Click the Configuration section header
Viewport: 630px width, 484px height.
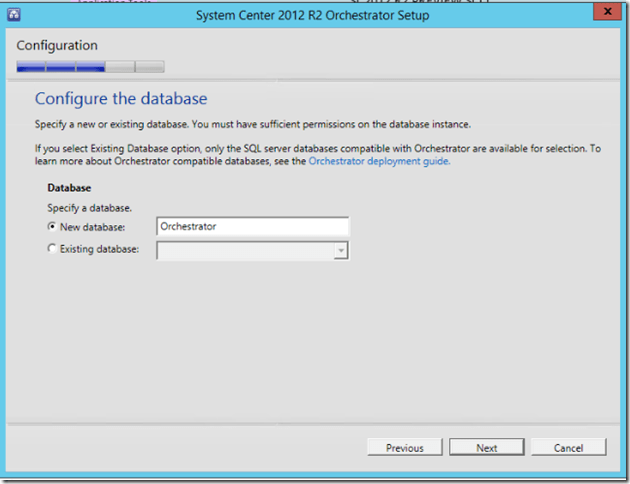point(57,46)
